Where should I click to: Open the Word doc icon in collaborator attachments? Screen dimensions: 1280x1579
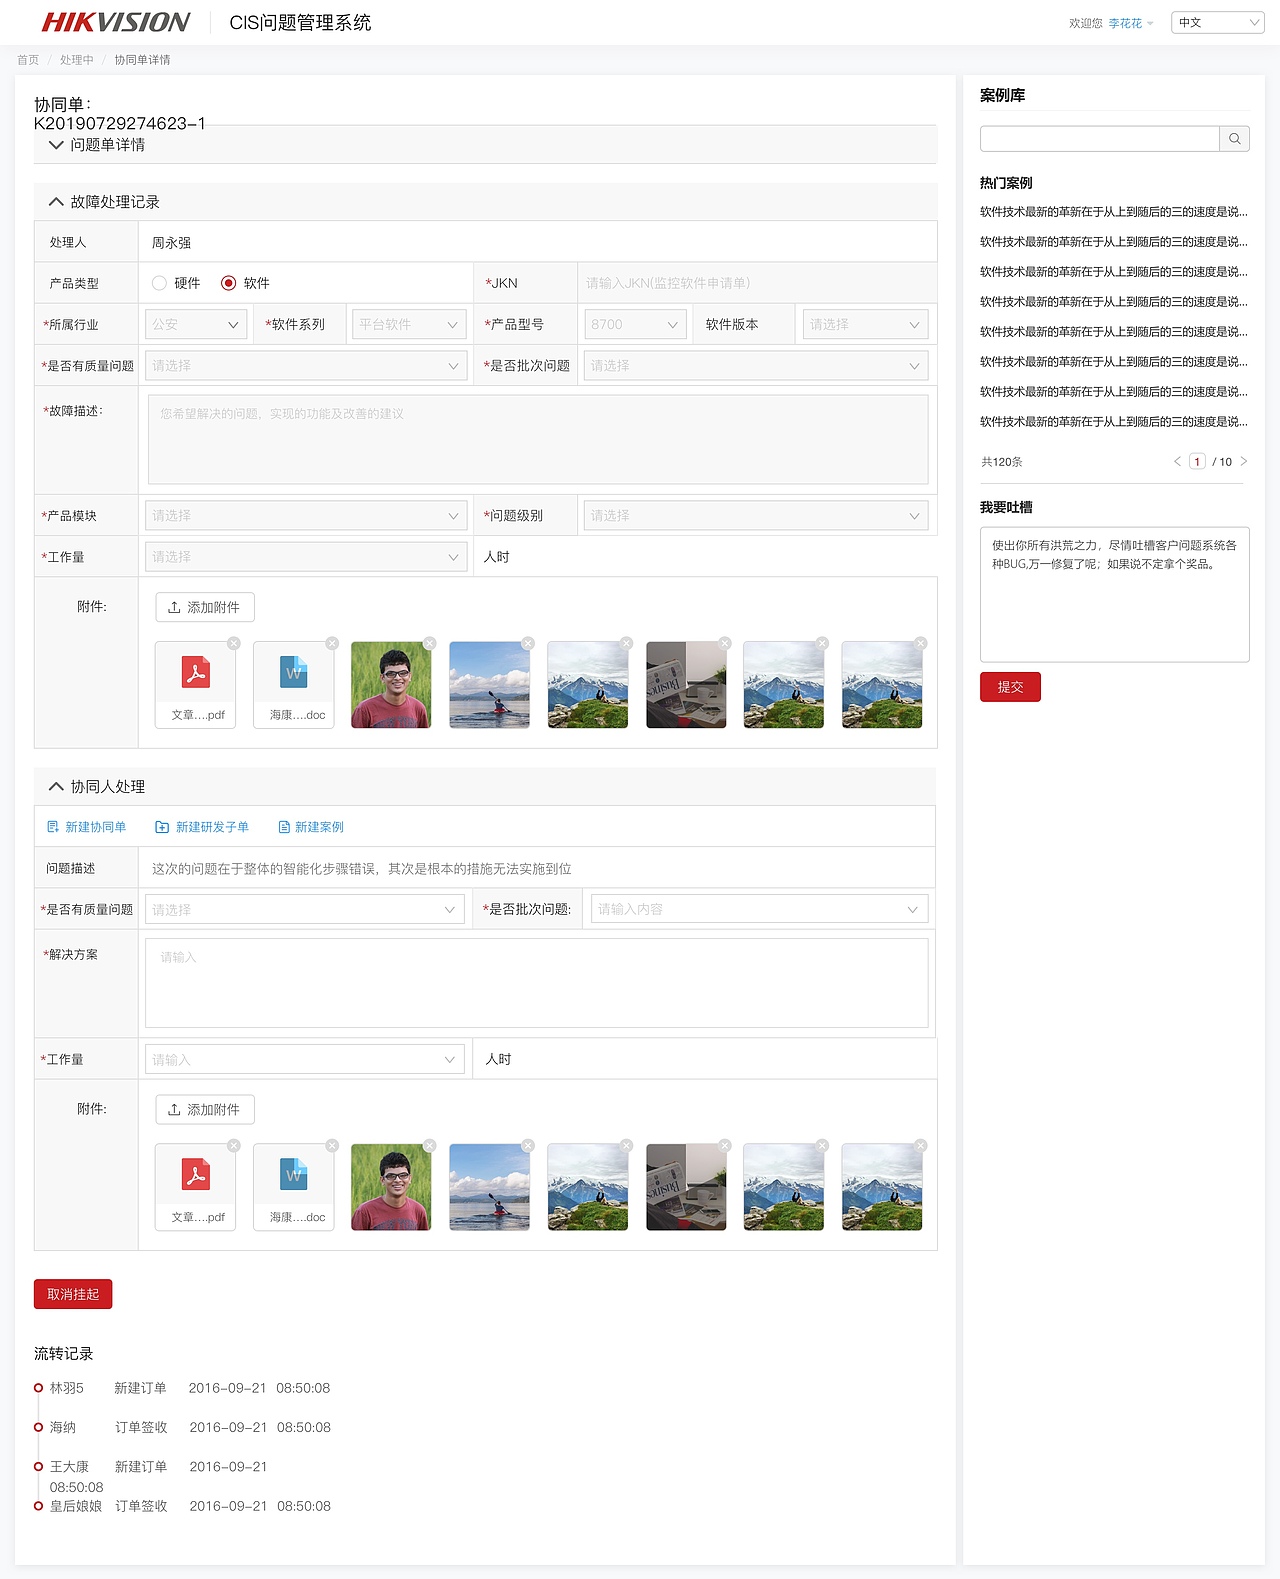coord(294,1175)
